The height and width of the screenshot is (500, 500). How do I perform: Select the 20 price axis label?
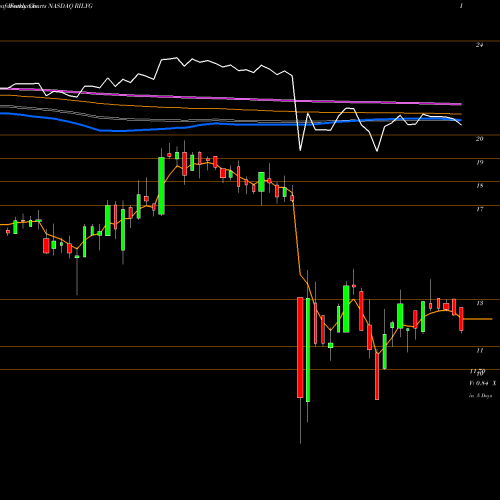coord(479,139)
